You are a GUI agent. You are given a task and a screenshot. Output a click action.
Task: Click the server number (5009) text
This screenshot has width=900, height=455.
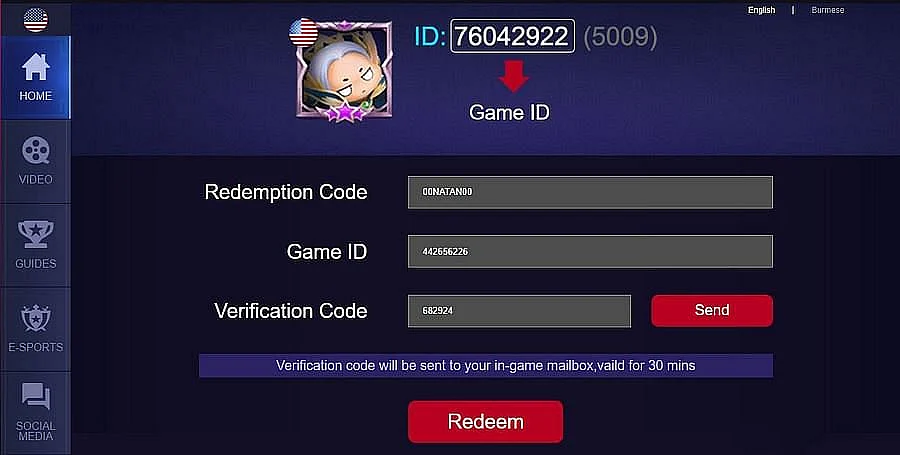(x=620, y=37)
